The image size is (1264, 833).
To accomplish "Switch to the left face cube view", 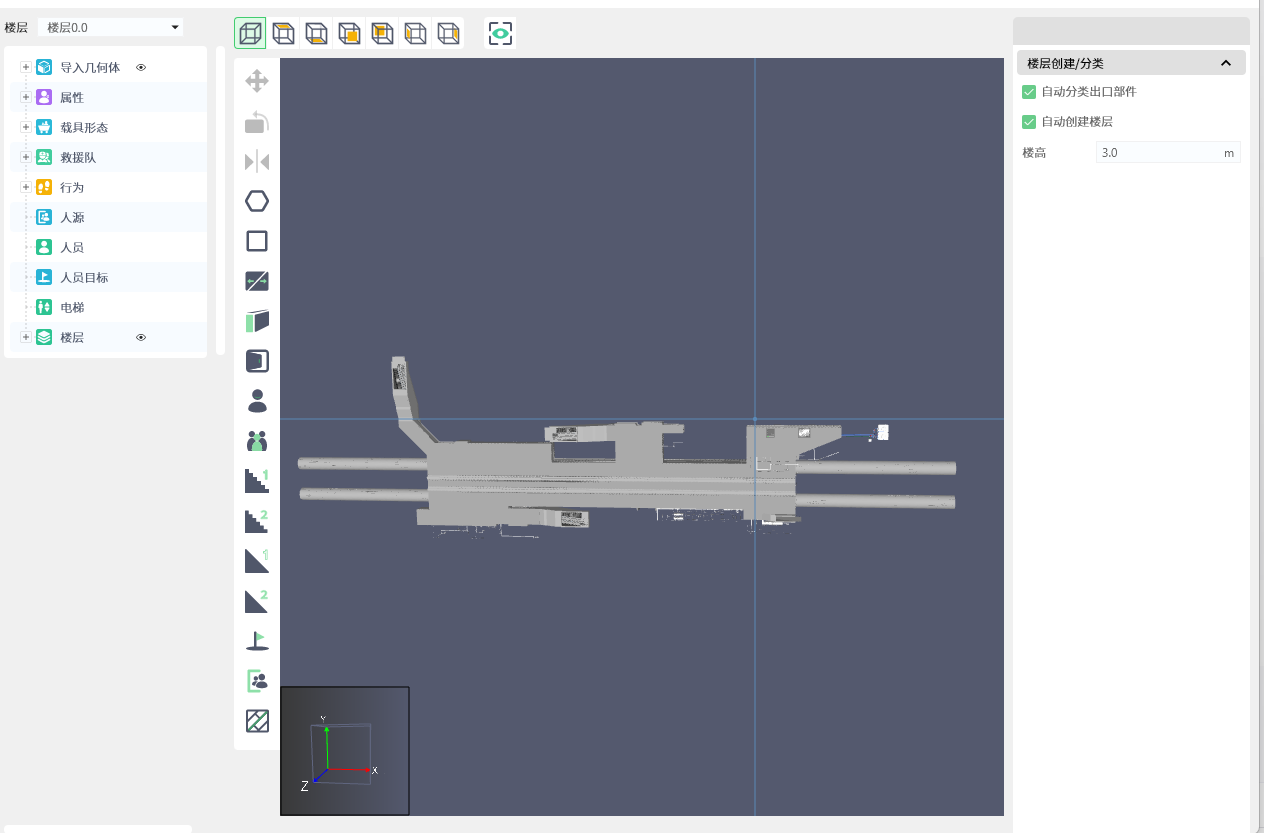I will pyautogui.click(x=415, y=33).
